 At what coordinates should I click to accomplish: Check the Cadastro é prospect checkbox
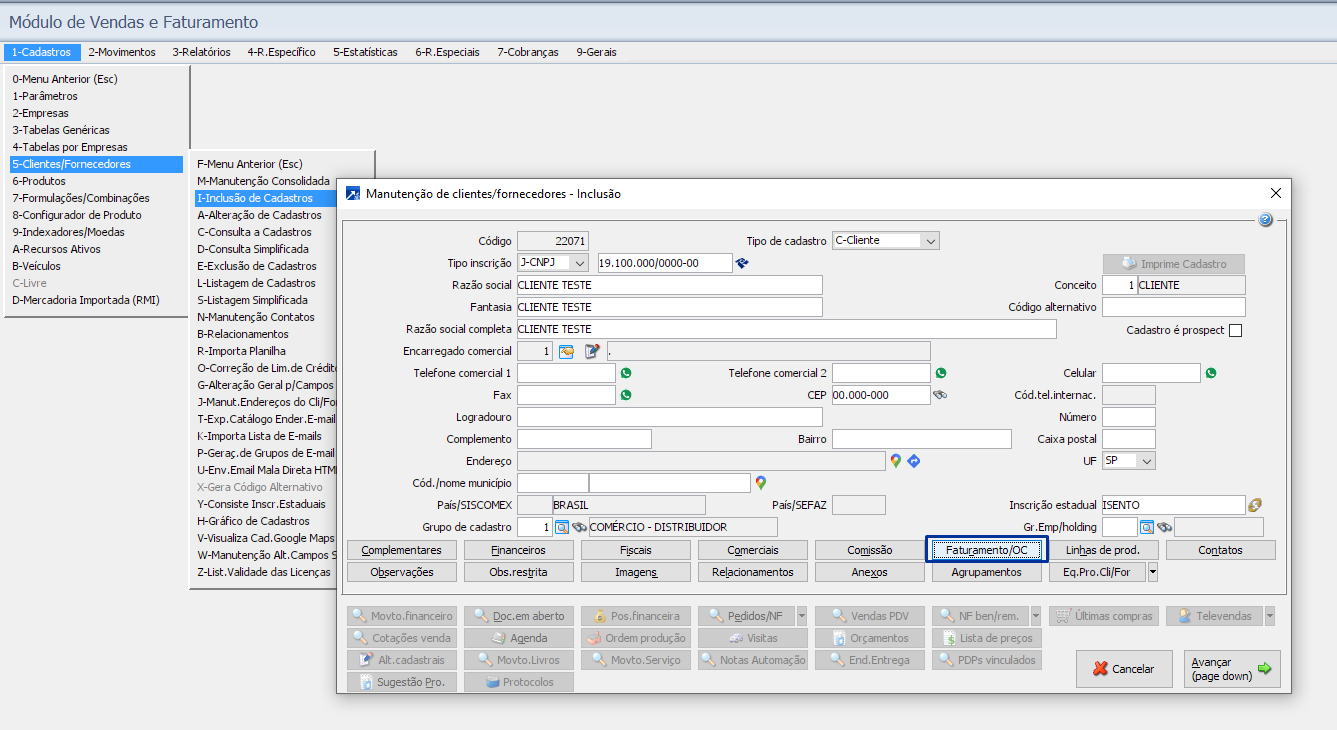coord(1235,331)
